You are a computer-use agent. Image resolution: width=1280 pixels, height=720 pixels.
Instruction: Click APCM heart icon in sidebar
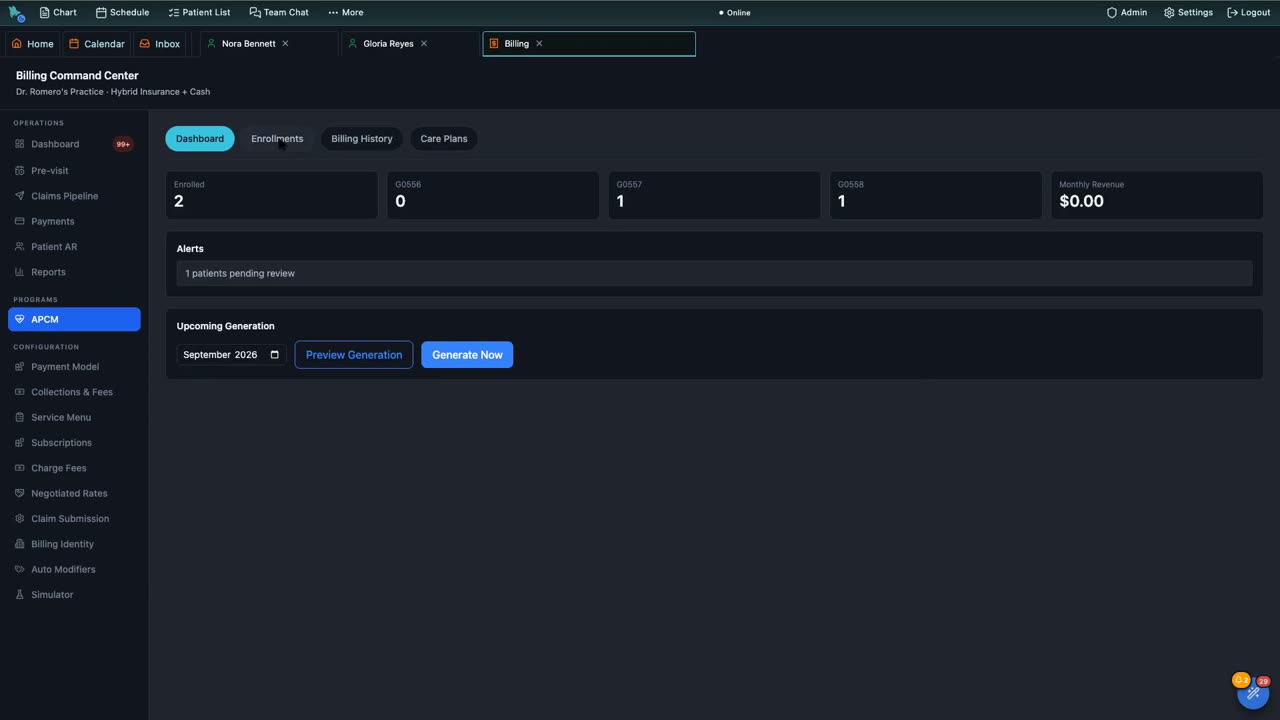pos(20,319)
